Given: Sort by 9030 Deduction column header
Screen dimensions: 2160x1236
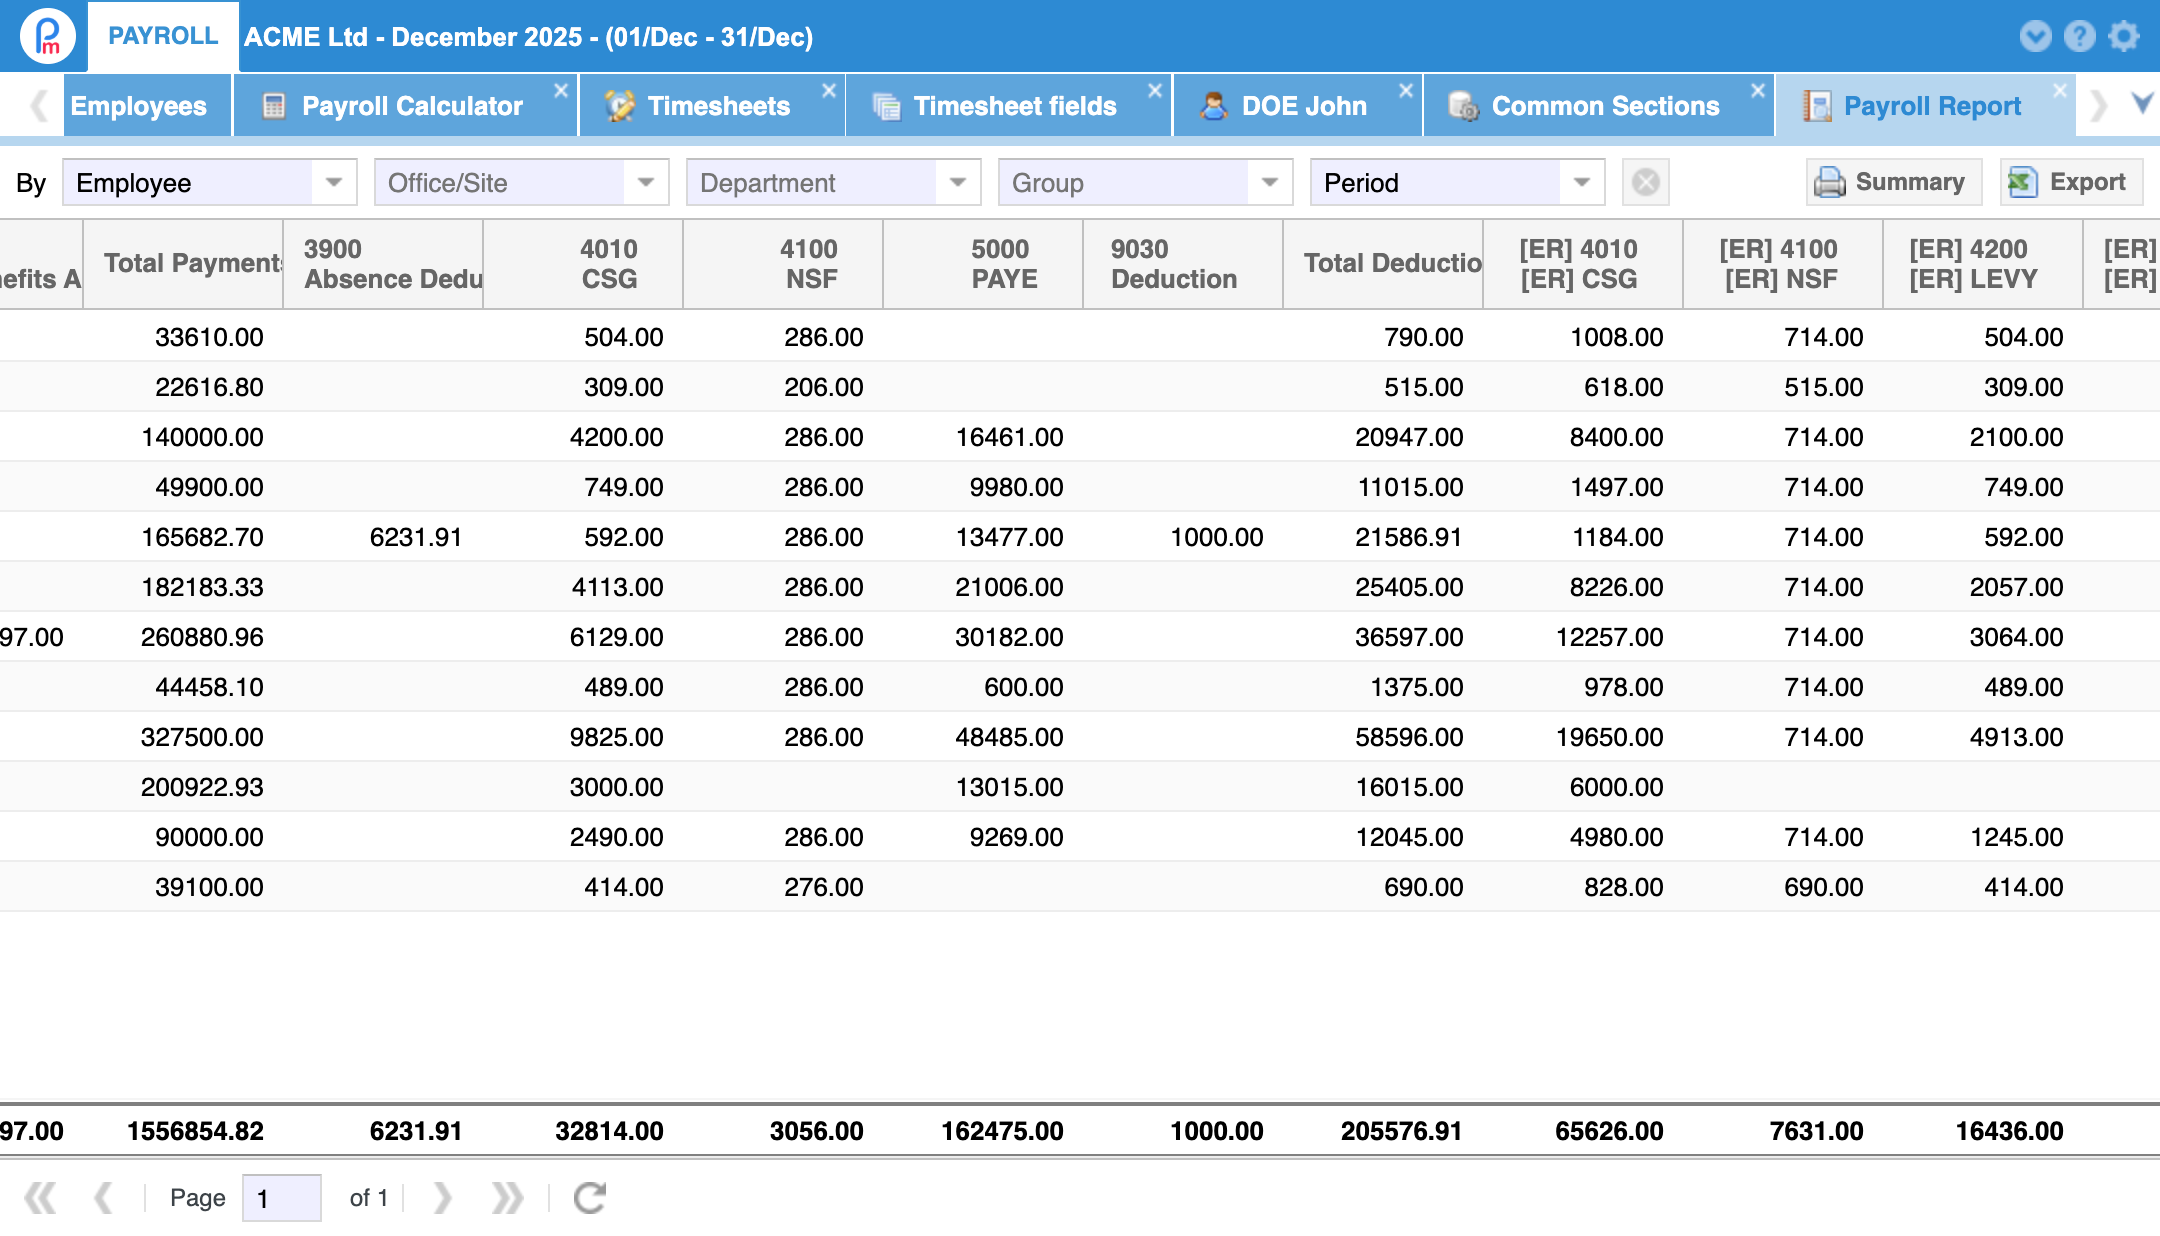Looking at the screenshot, I should pyautogui.click(x=1183, y=264).
